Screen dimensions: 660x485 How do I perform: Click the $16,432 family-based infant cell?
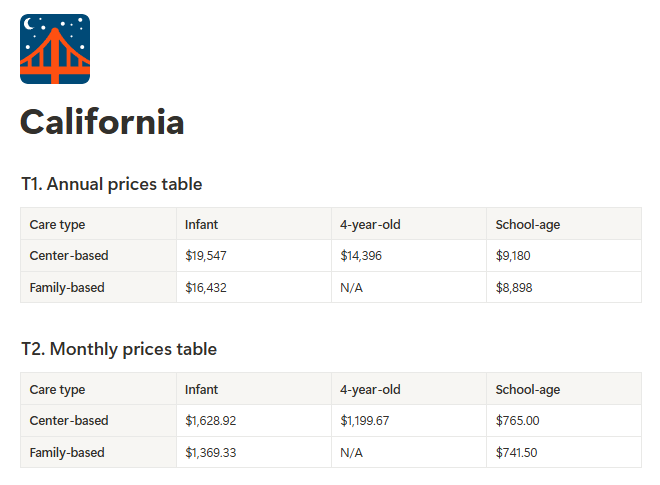[254, 287]
